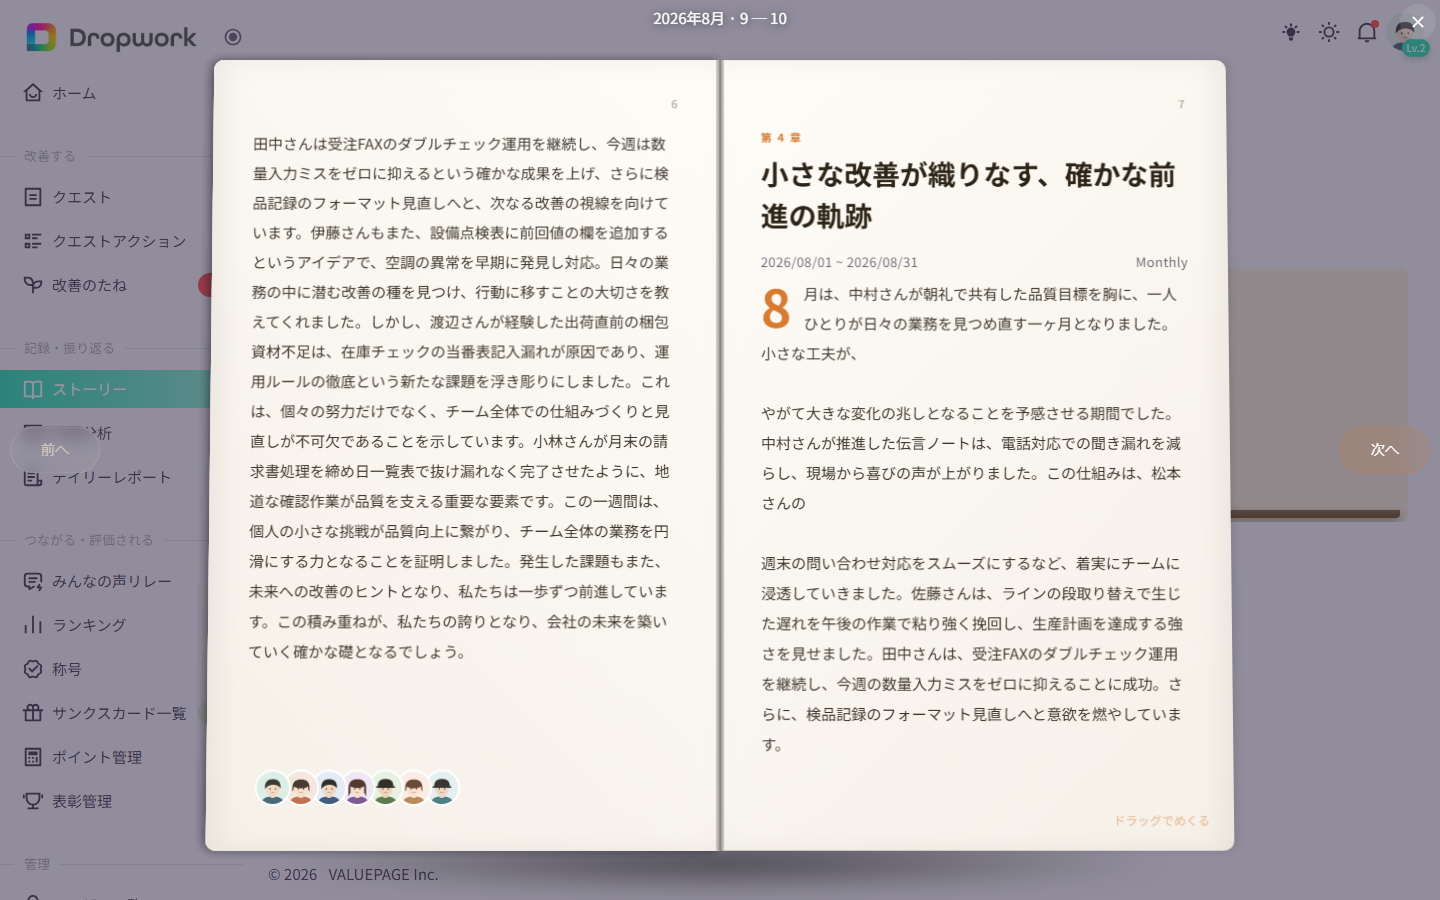This screenshot has height=900, width=1440.
Task: Click the 第 4 章 chapter label
Action: click(x=781, y=138)
